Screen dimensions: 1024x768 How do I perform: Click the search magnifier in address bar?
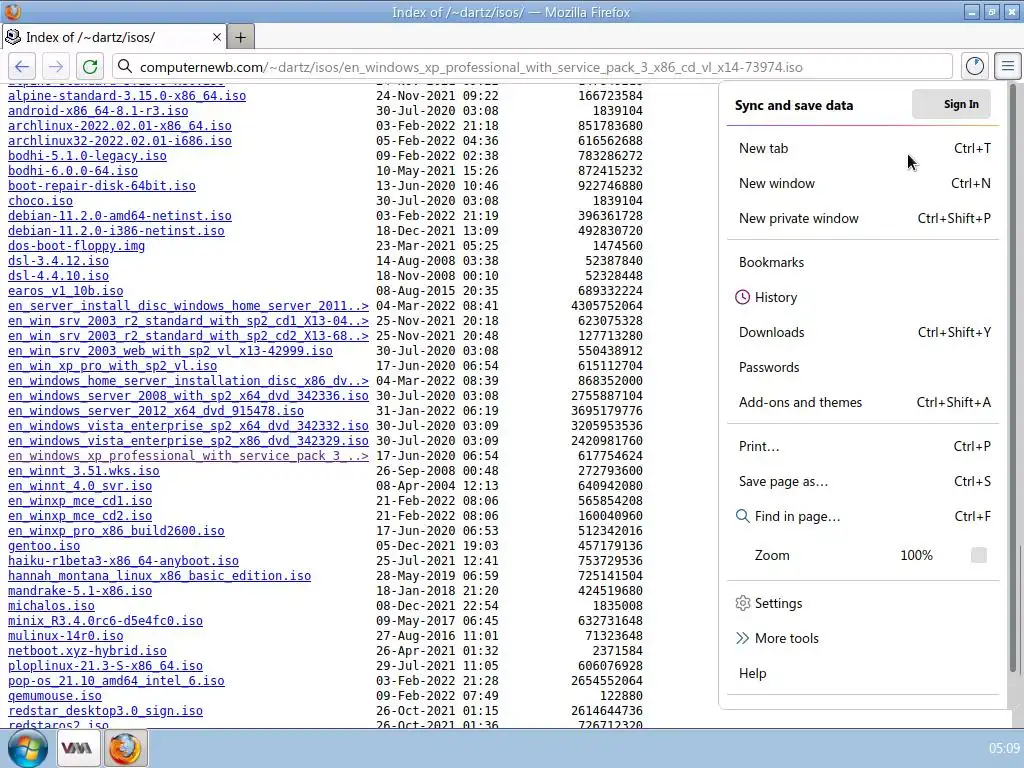pos(125,67)
